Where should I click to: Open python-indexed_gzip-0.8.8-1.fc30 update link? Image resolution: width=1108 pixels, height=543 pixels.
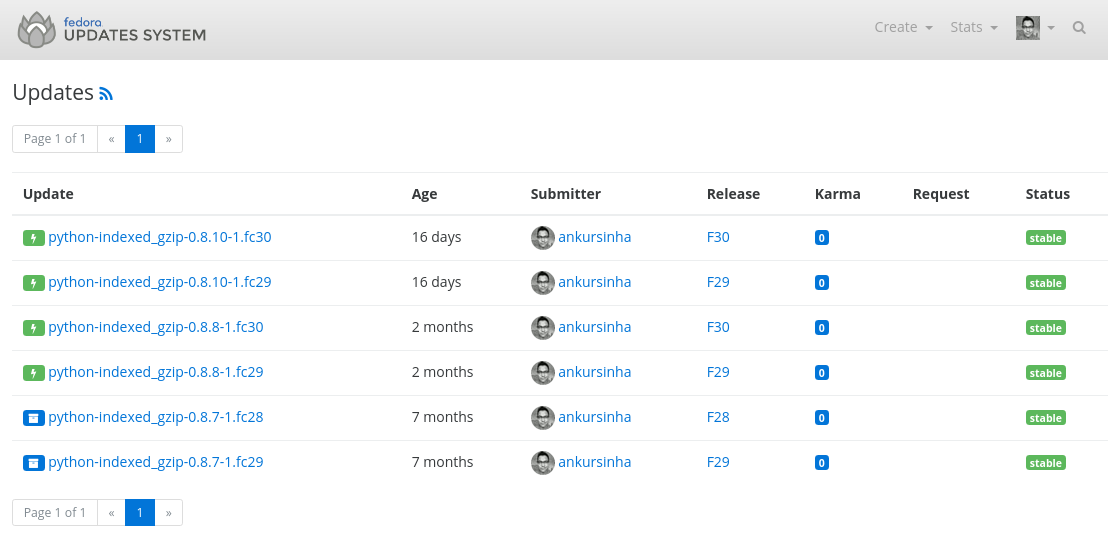pos(155,327)
